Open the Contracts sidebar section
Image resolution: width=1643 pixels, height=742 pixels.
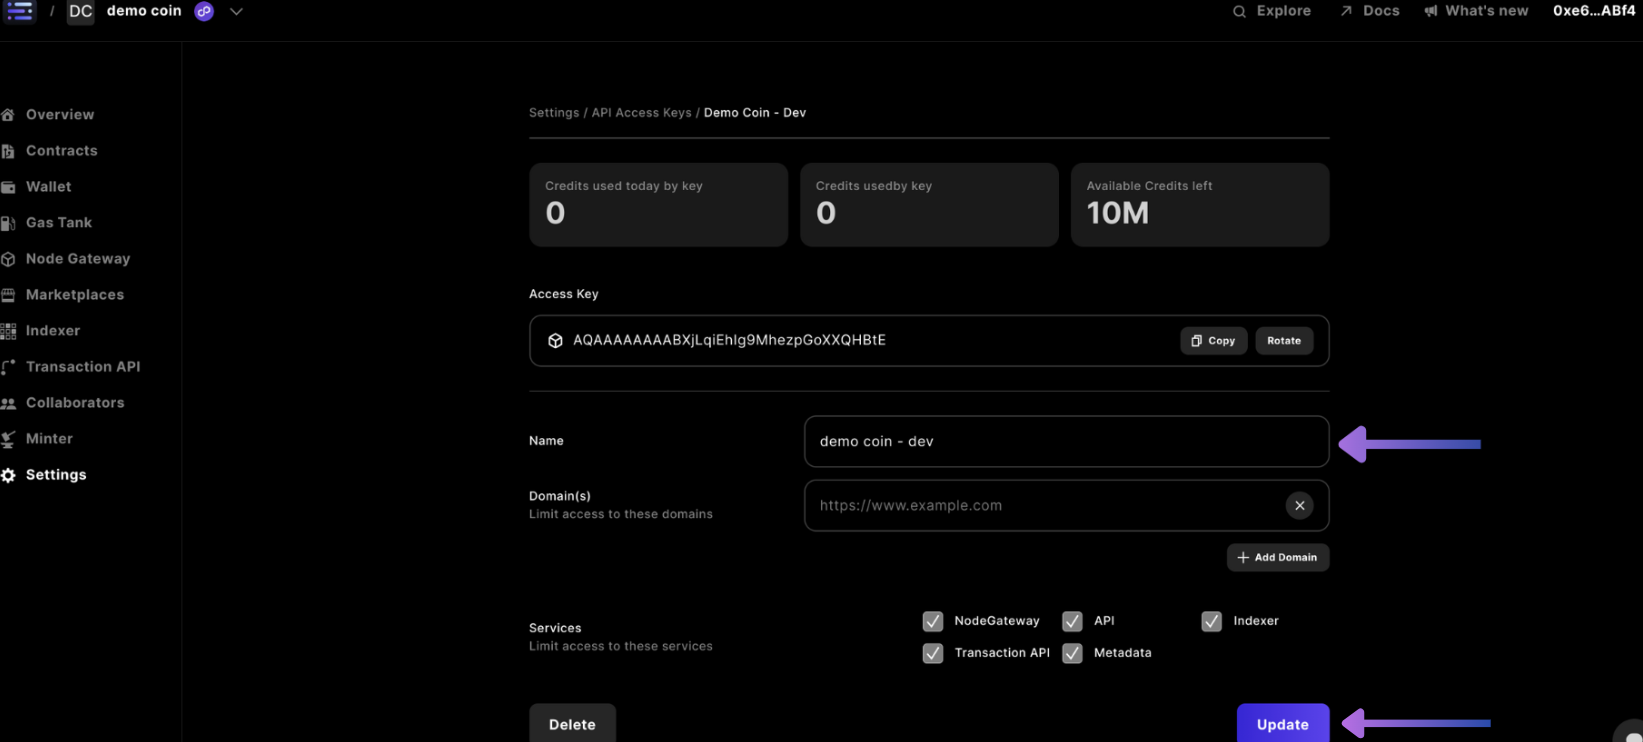coord(61,151)
